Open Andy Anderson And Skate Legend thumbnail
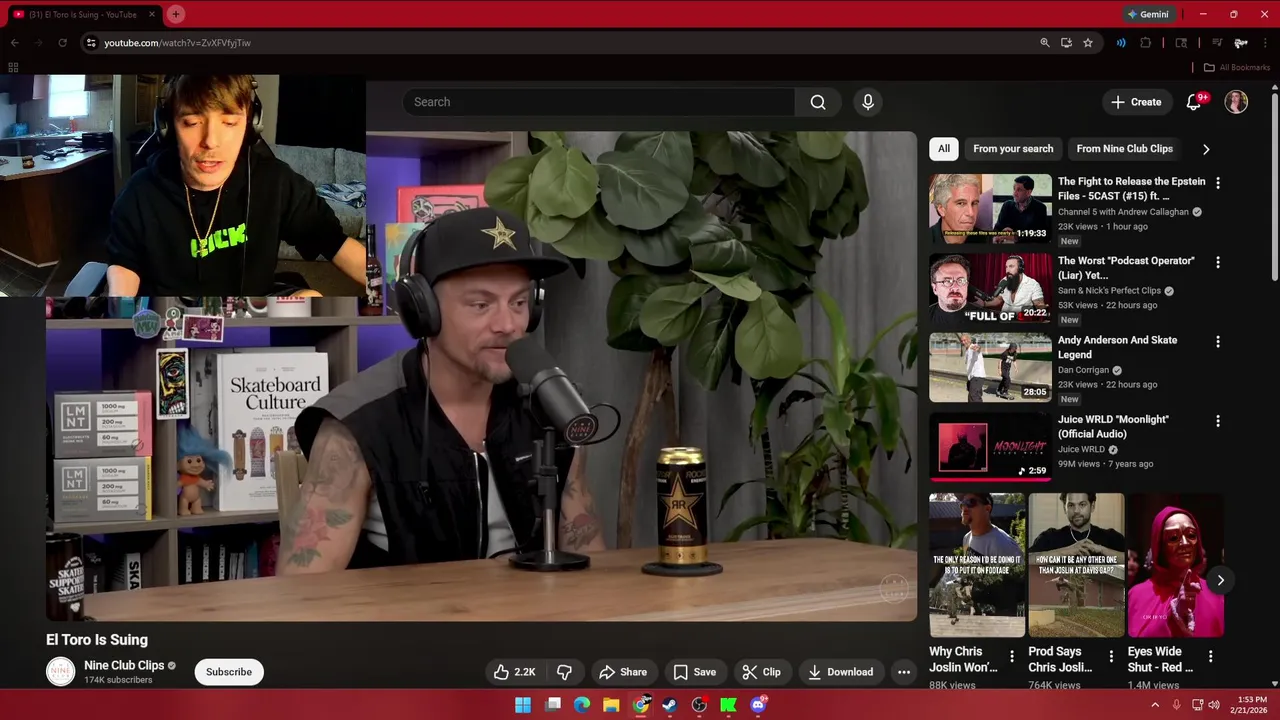Viewport: 1280px width, 720px height. pyautogui.click(x=990, y=367)
